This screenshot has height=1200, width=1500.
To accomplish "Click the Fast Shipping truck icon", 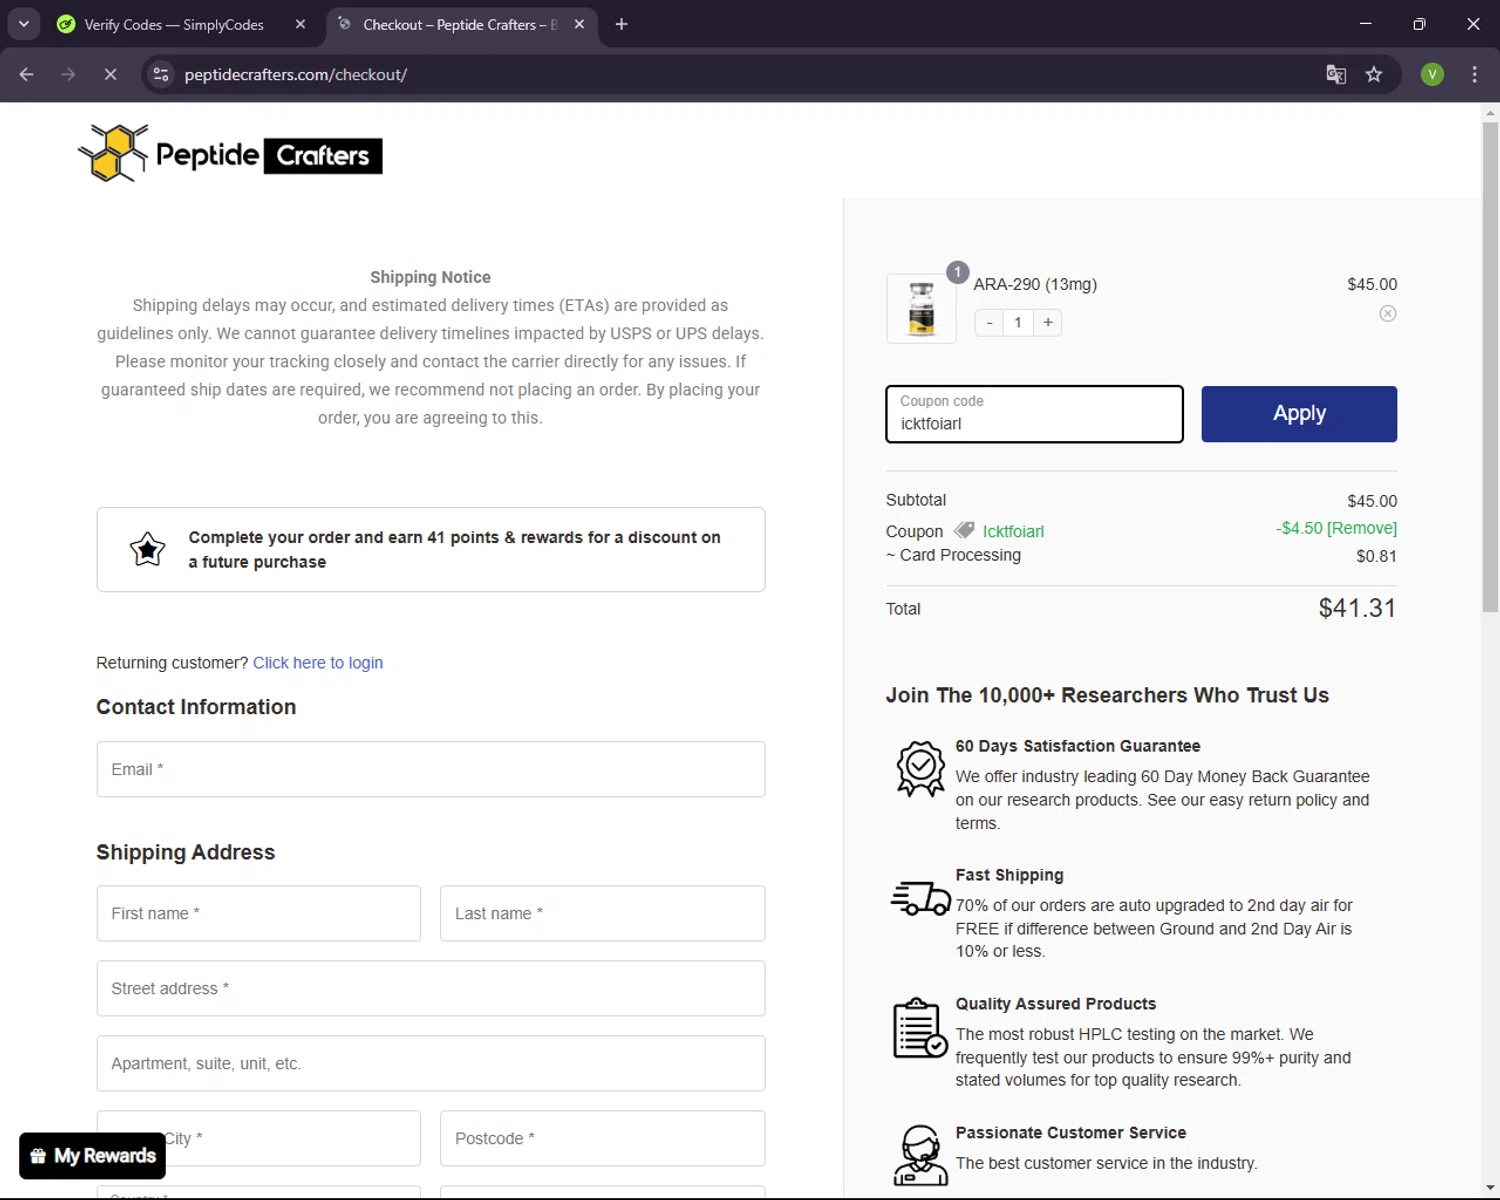I will [x=920, y=898].
